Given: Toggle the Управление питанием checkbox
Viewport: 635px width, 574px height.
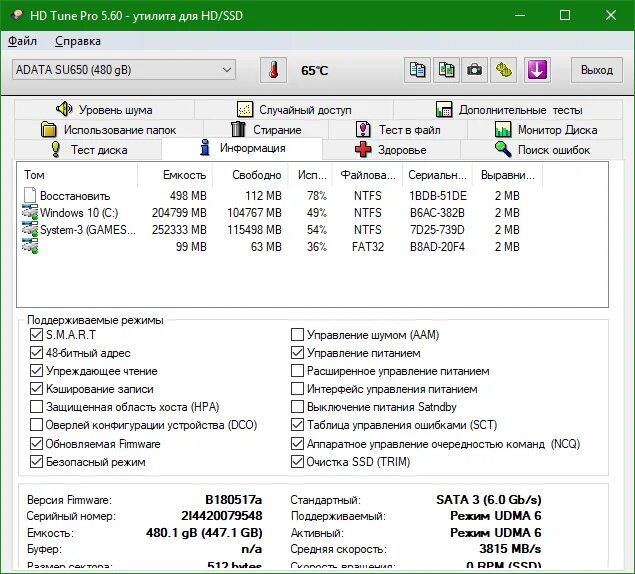Looking at the screenshot, I should tap(297, 352).
